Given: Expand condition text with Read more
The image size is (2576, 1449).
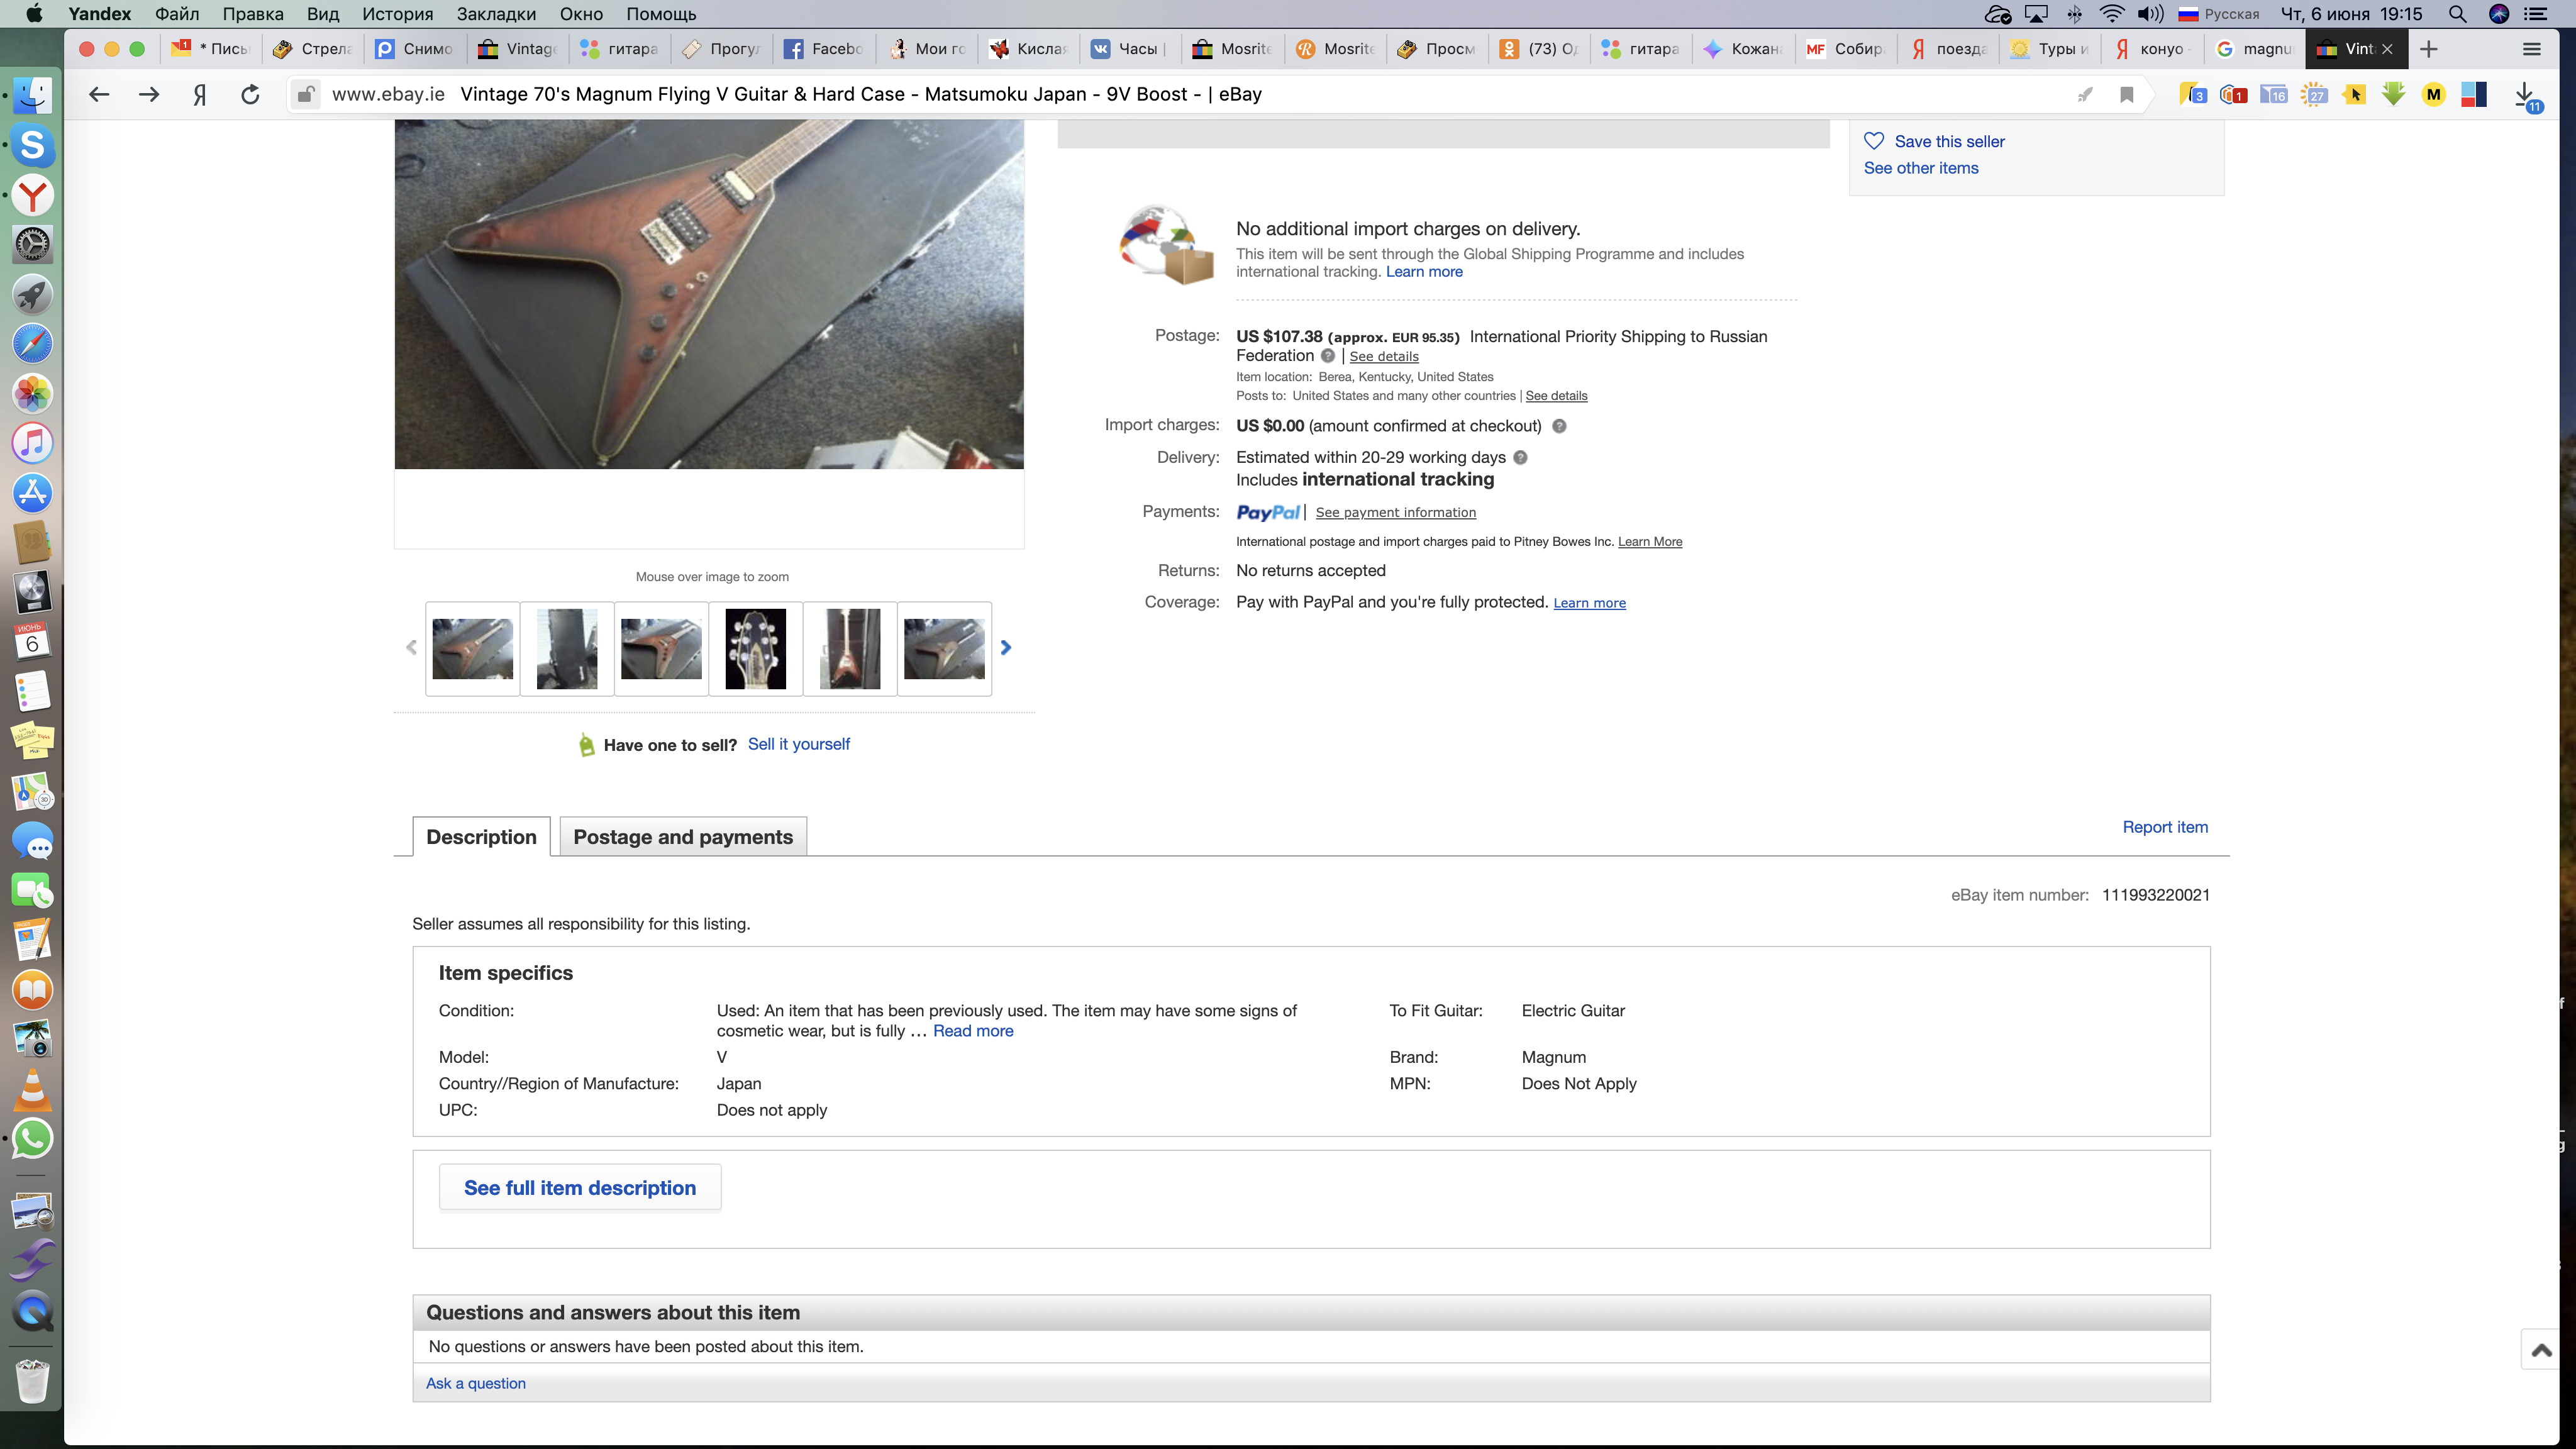Looking at the screenshot, I should click(972, 1031).
